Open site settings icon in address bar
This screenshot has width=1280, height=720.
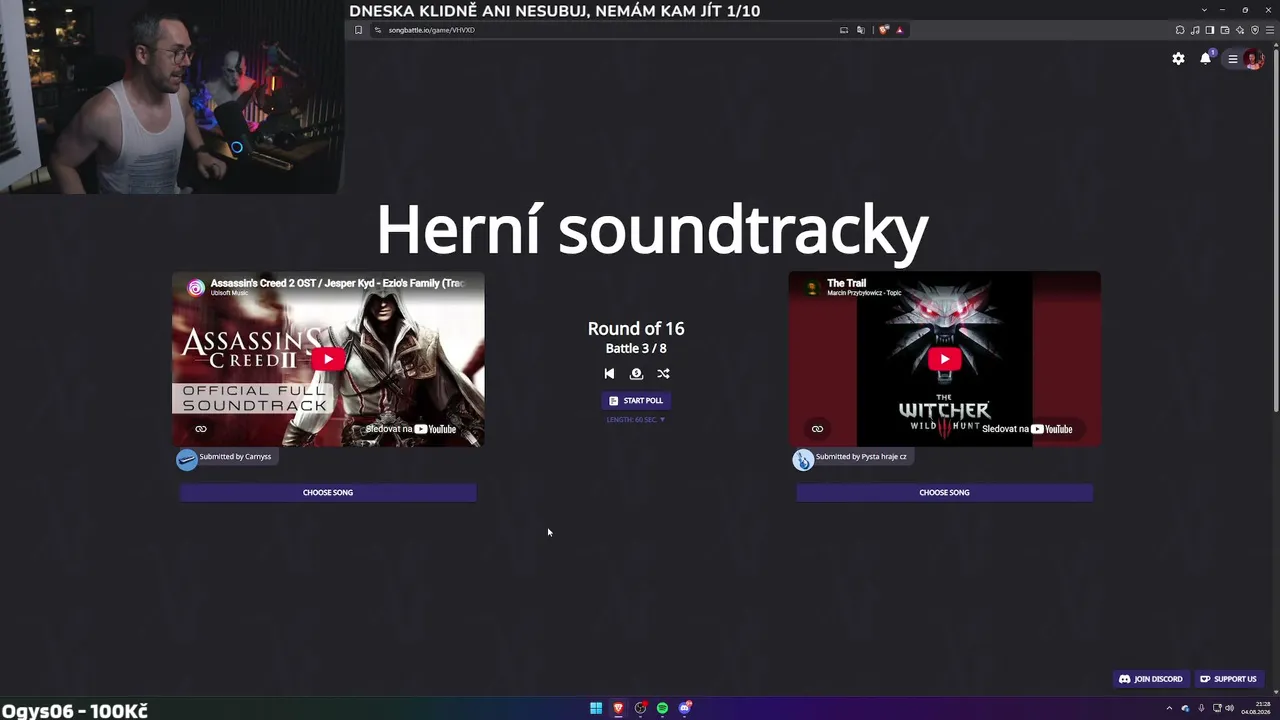pos(378,30)
